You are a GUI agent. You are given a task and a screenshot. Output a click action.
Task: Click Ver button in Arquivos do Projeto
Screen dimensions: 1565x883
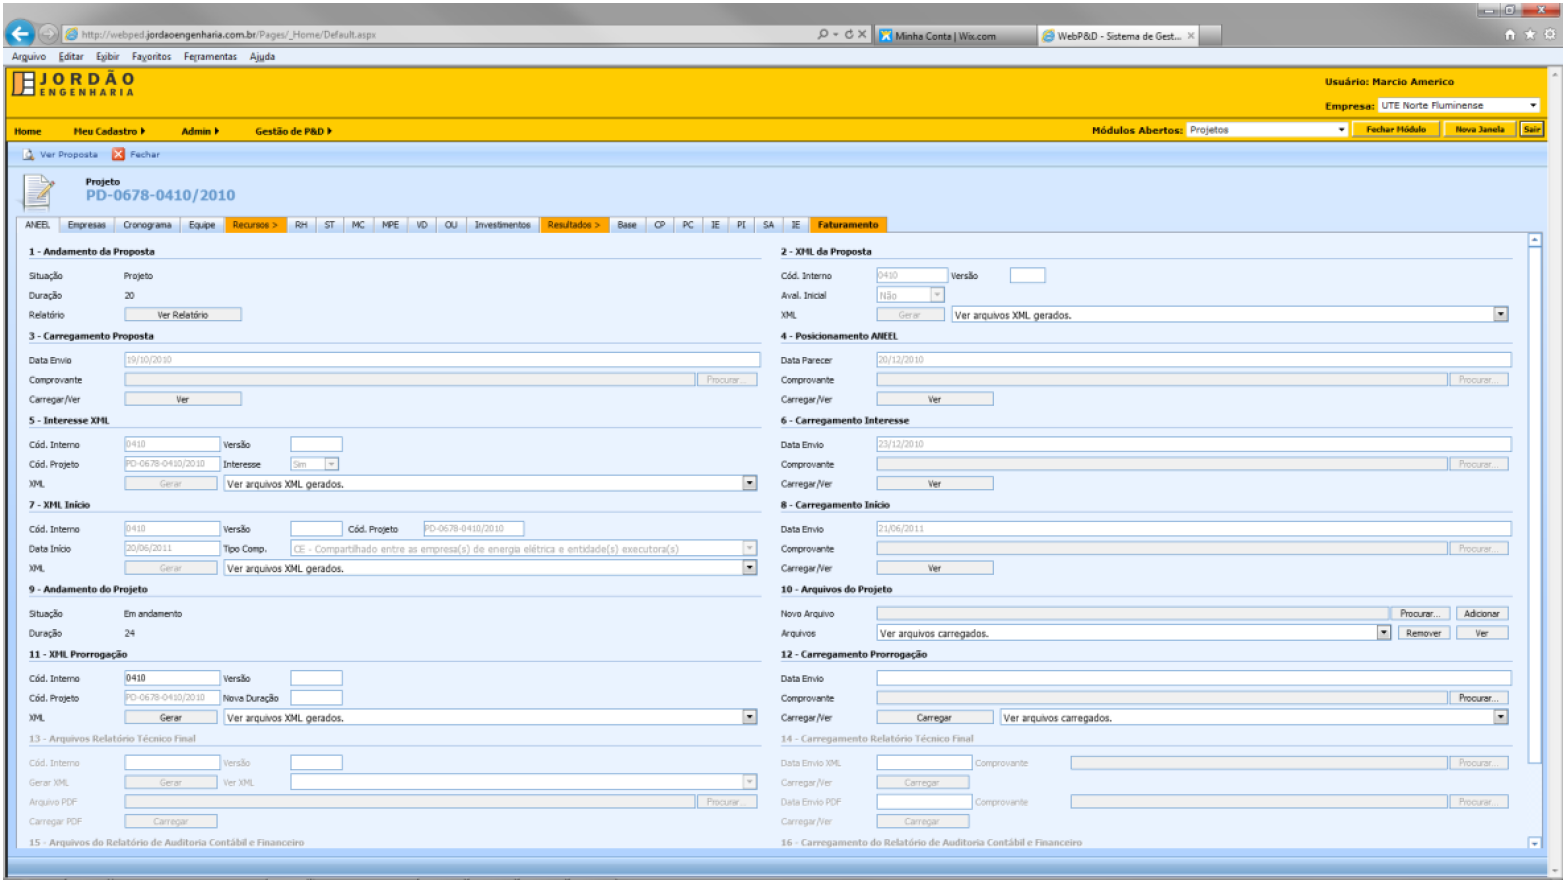pos(1481,633)
